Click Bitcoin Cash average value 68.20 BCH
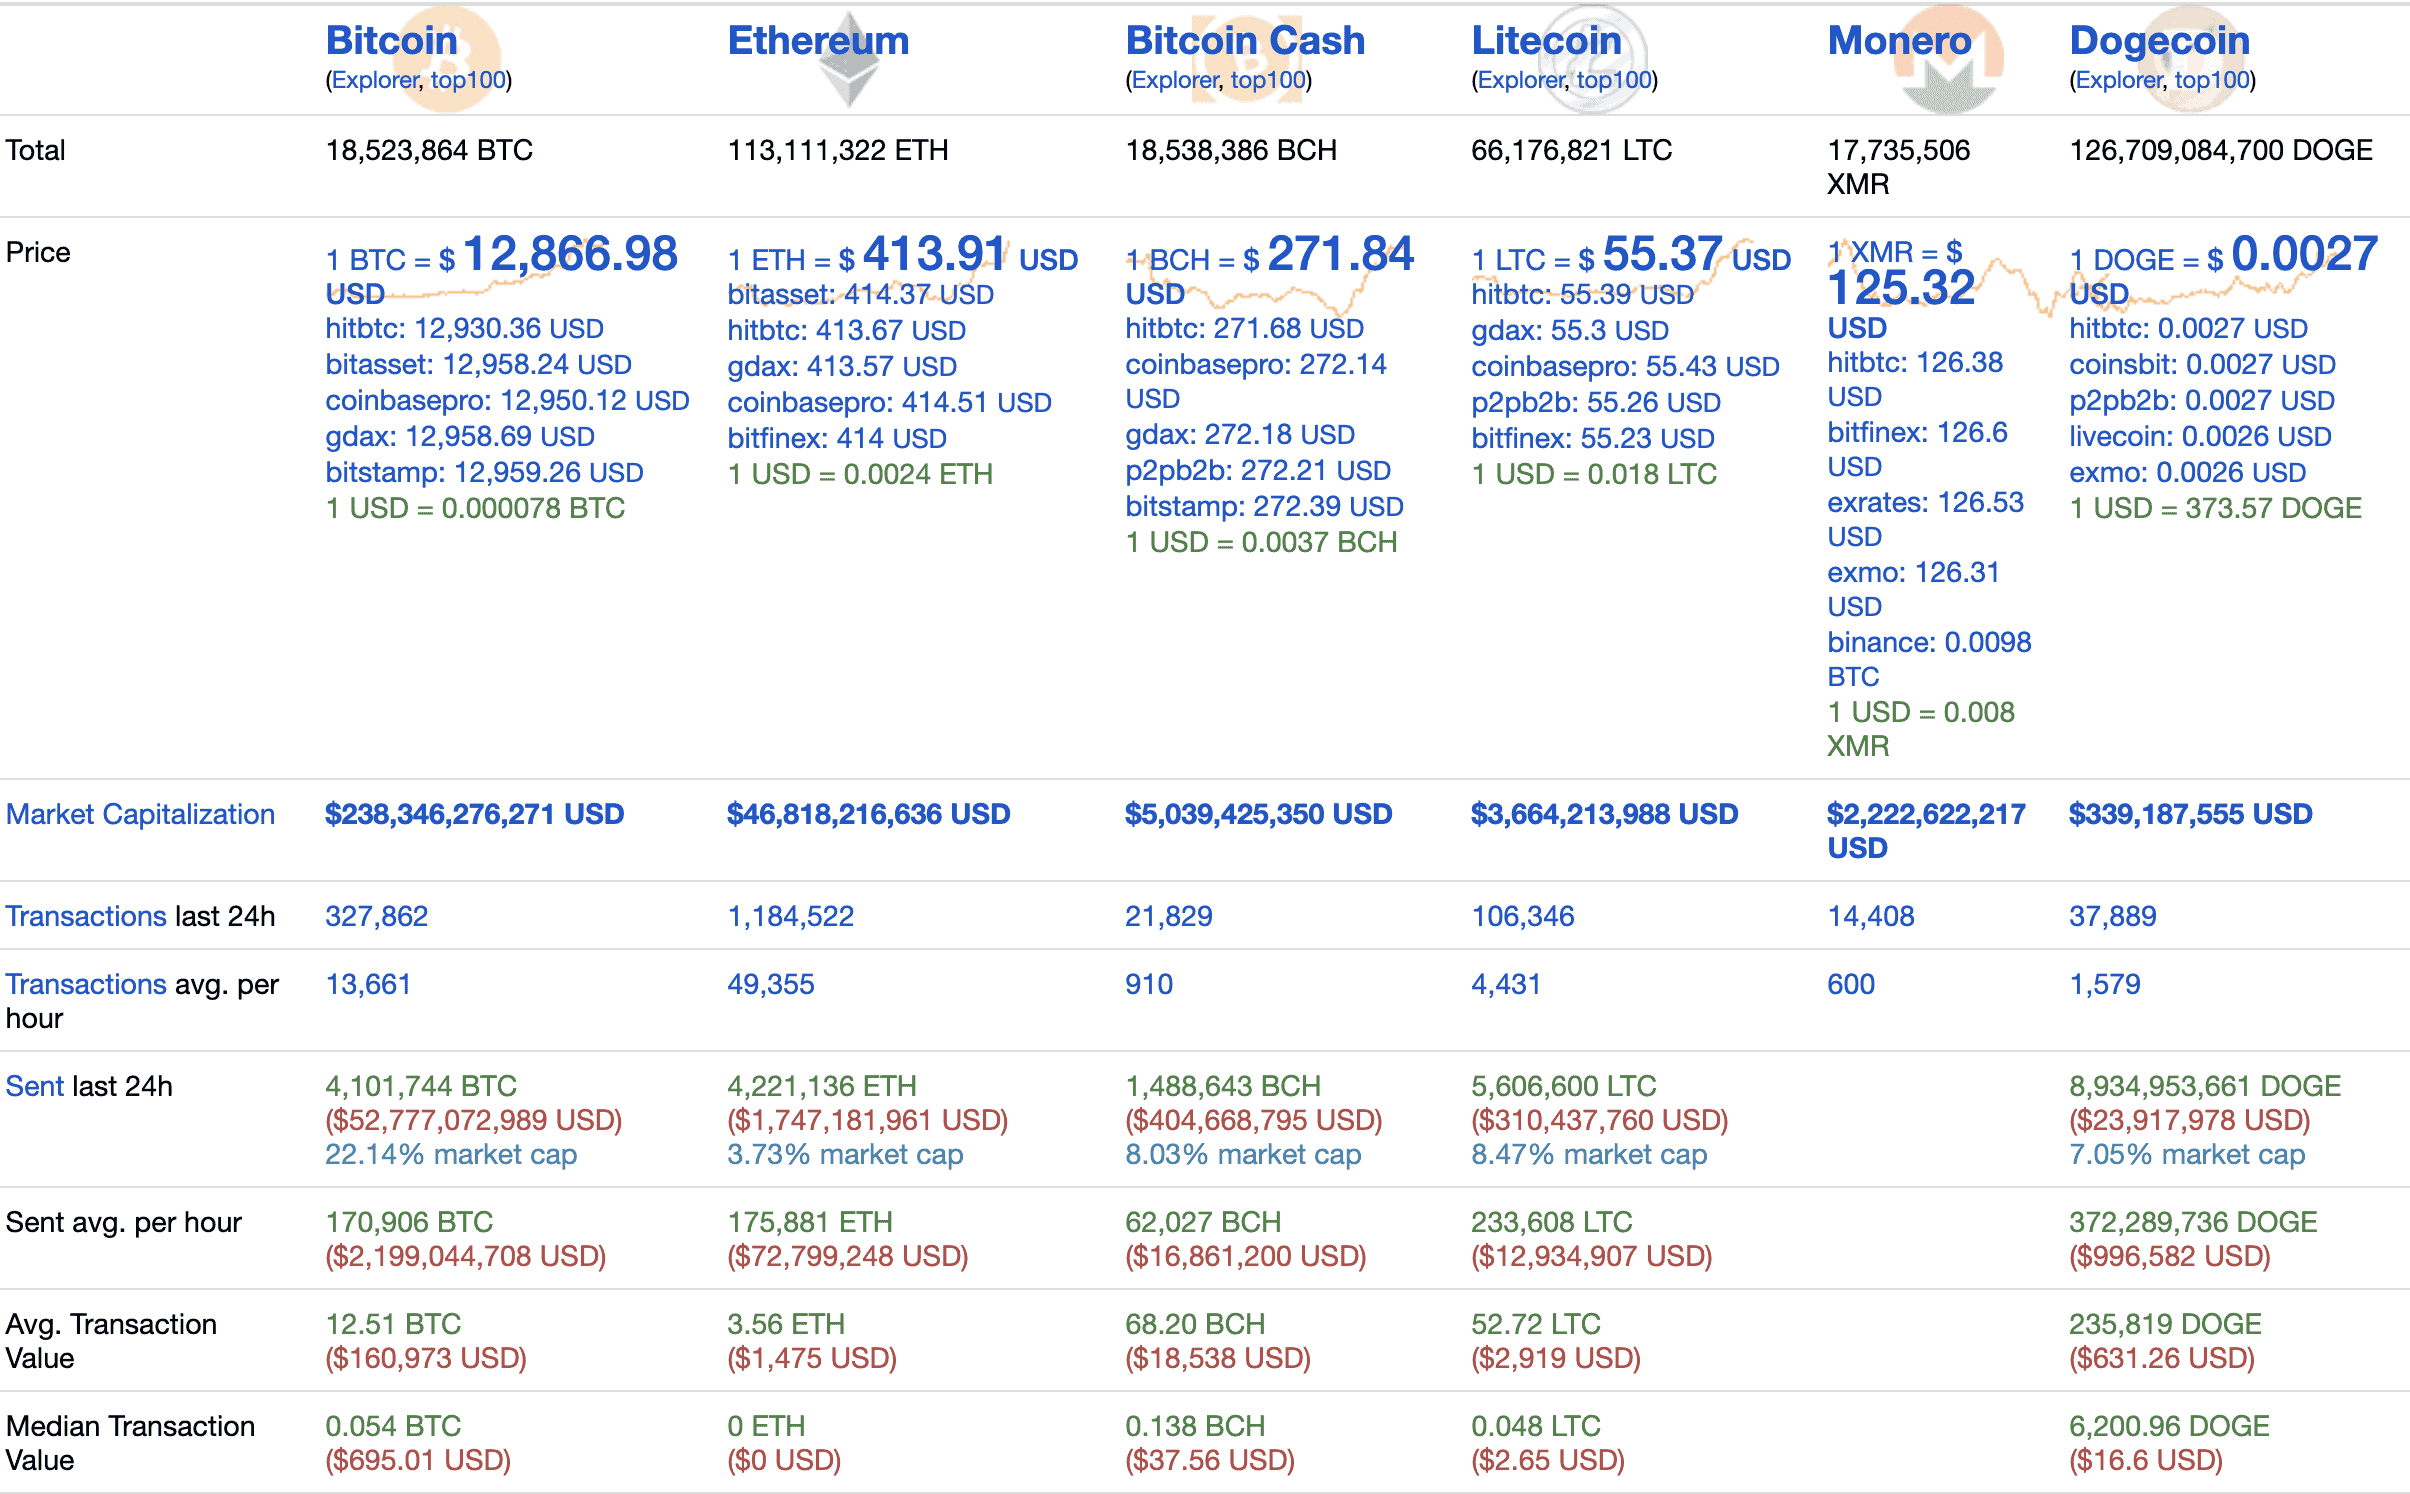This screenshot has width=2410, height=1494. 1195,1324
